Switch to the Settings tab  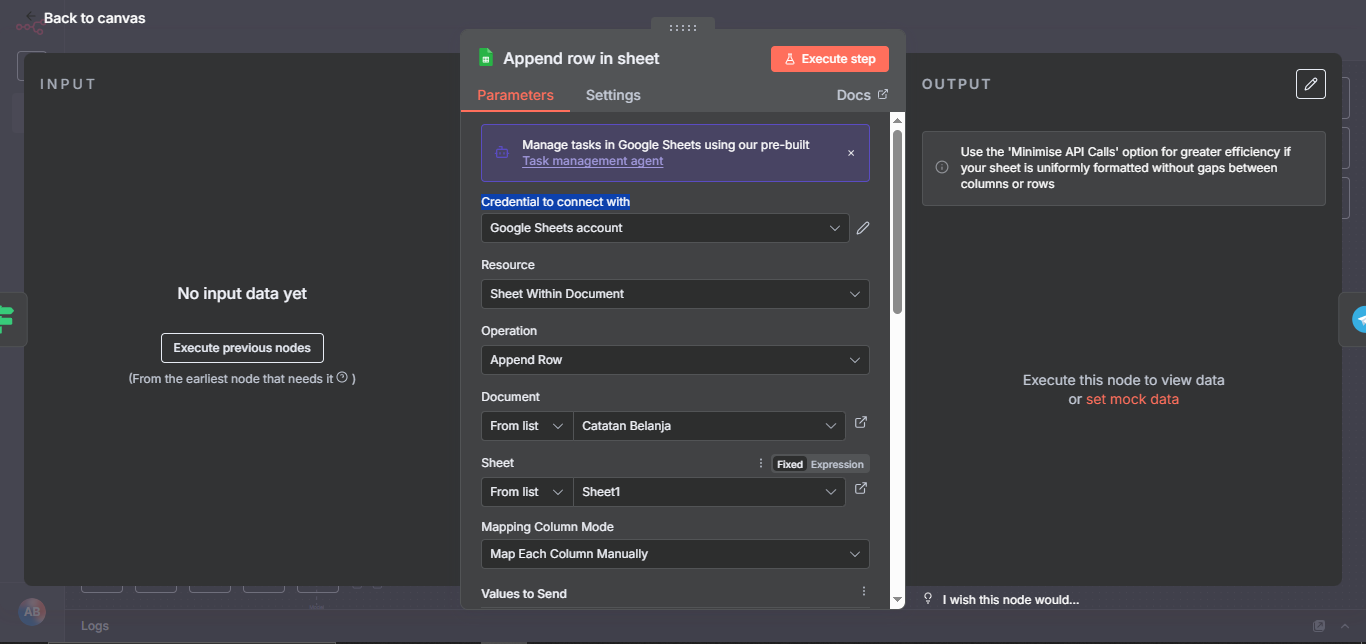613,95
